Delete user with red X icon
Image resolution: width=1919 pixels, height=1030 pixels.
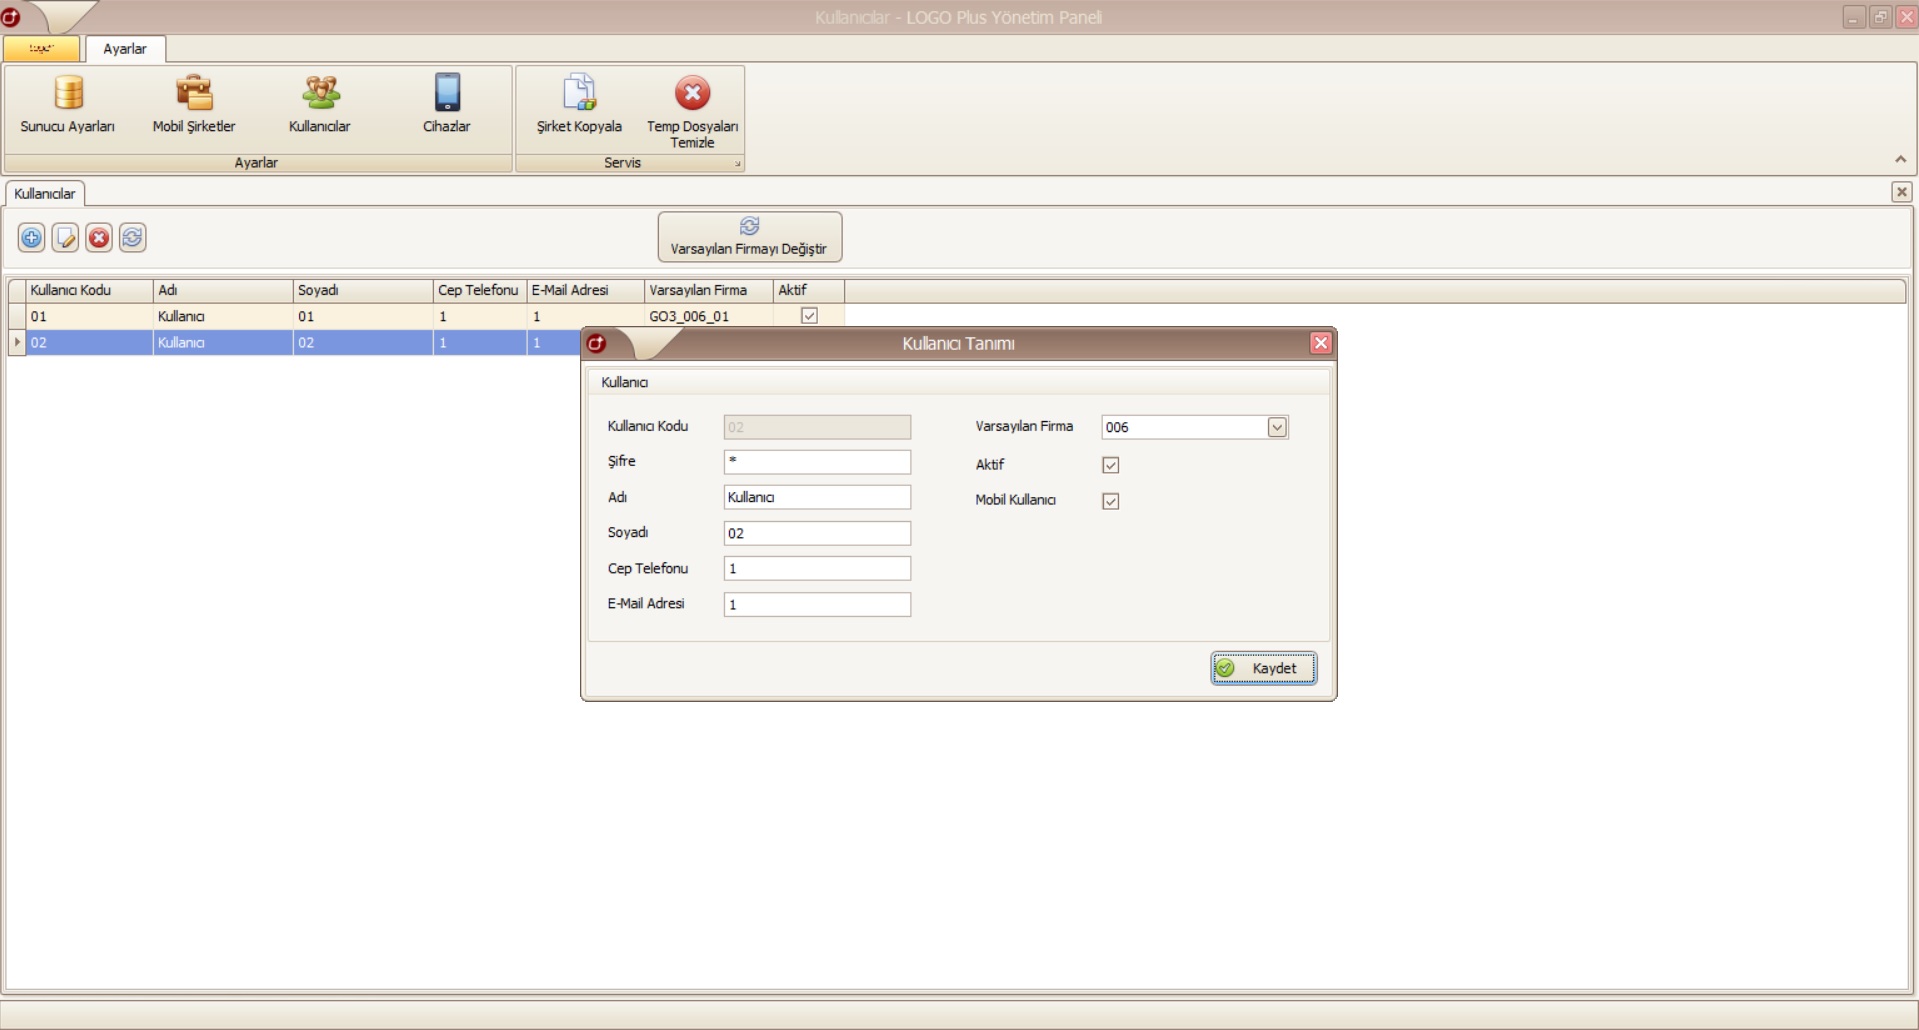point(99,238)
